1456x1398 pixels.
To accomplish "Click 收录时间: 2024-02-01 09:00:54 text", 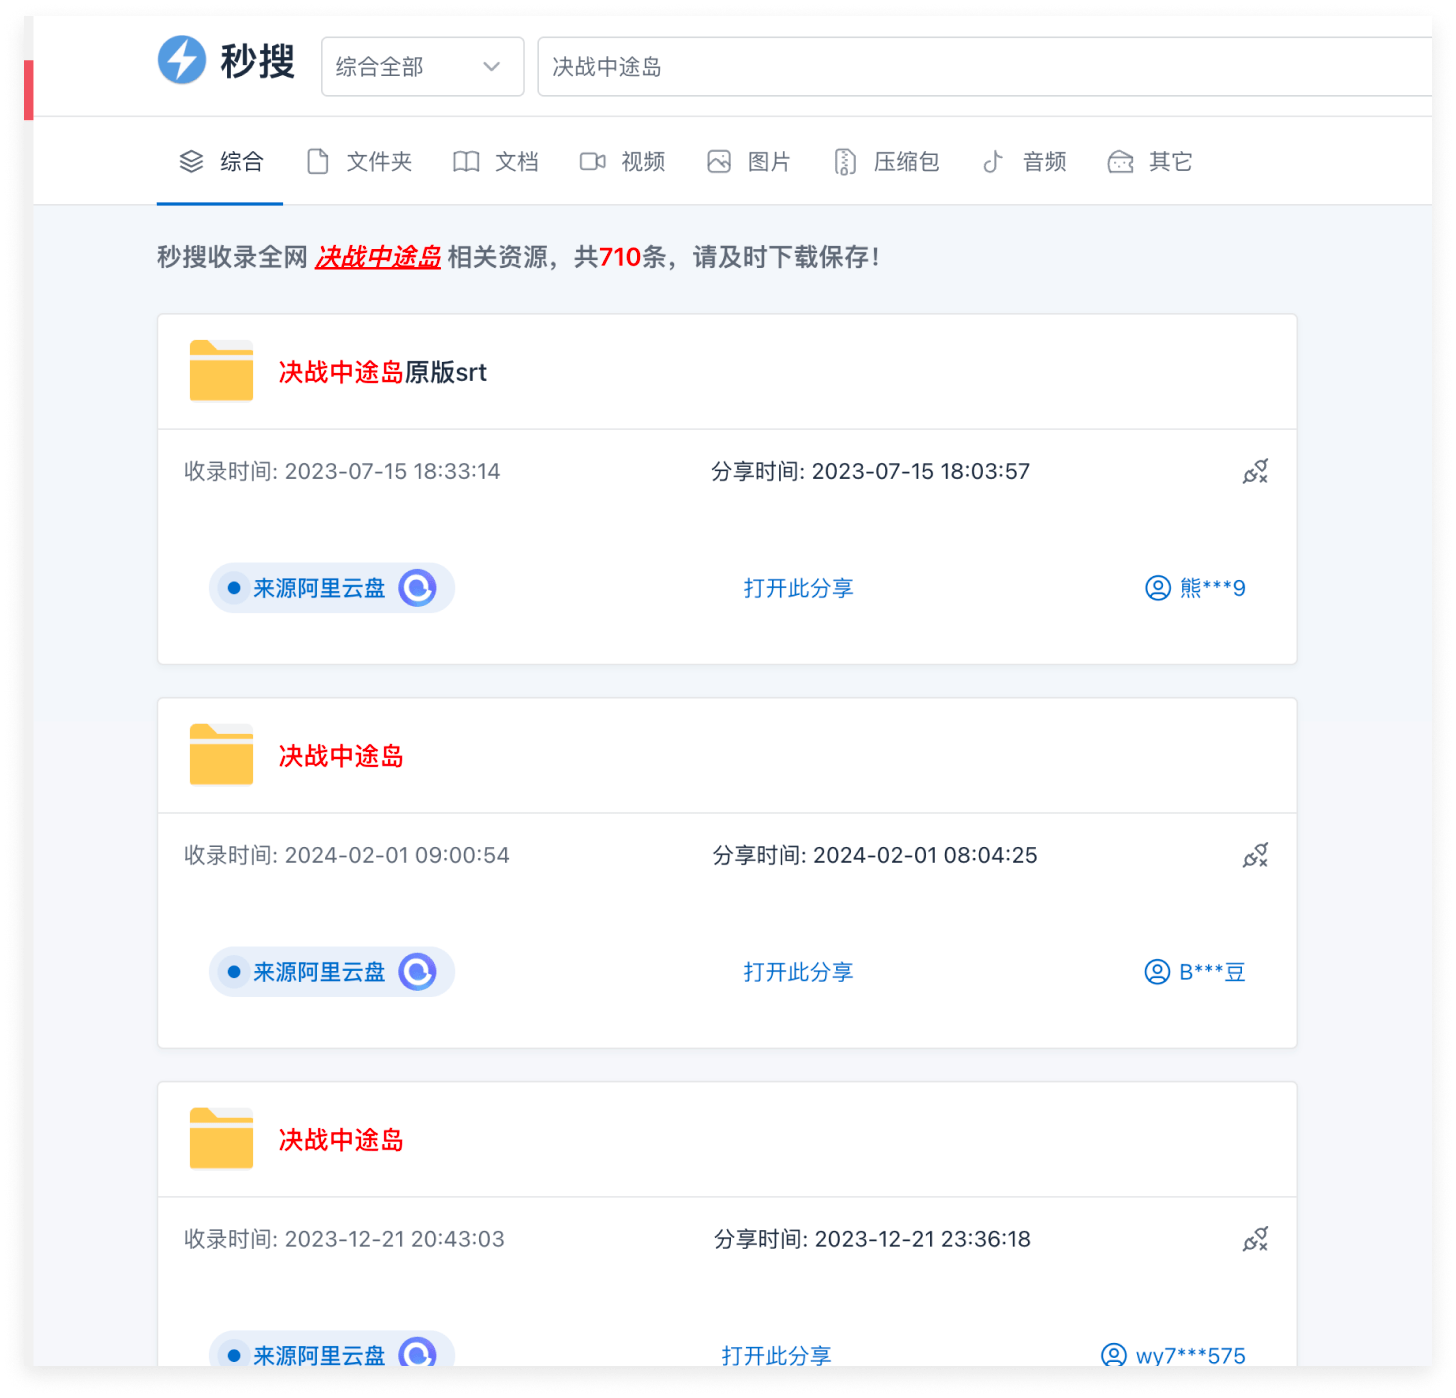I will 346,856.
